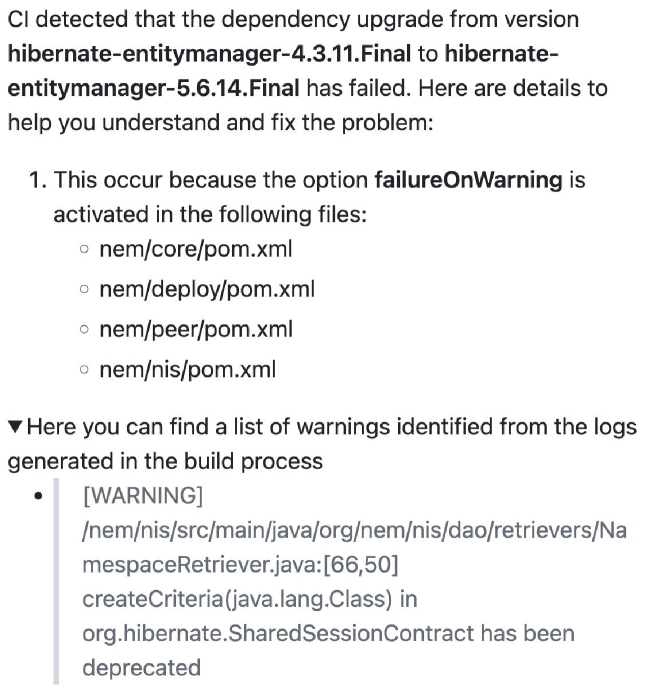Image resolution: width=664 pixels, height=690 pixels.
Task: Collapse the warnings list disclosure triangle
Action: tap(15, 429)
